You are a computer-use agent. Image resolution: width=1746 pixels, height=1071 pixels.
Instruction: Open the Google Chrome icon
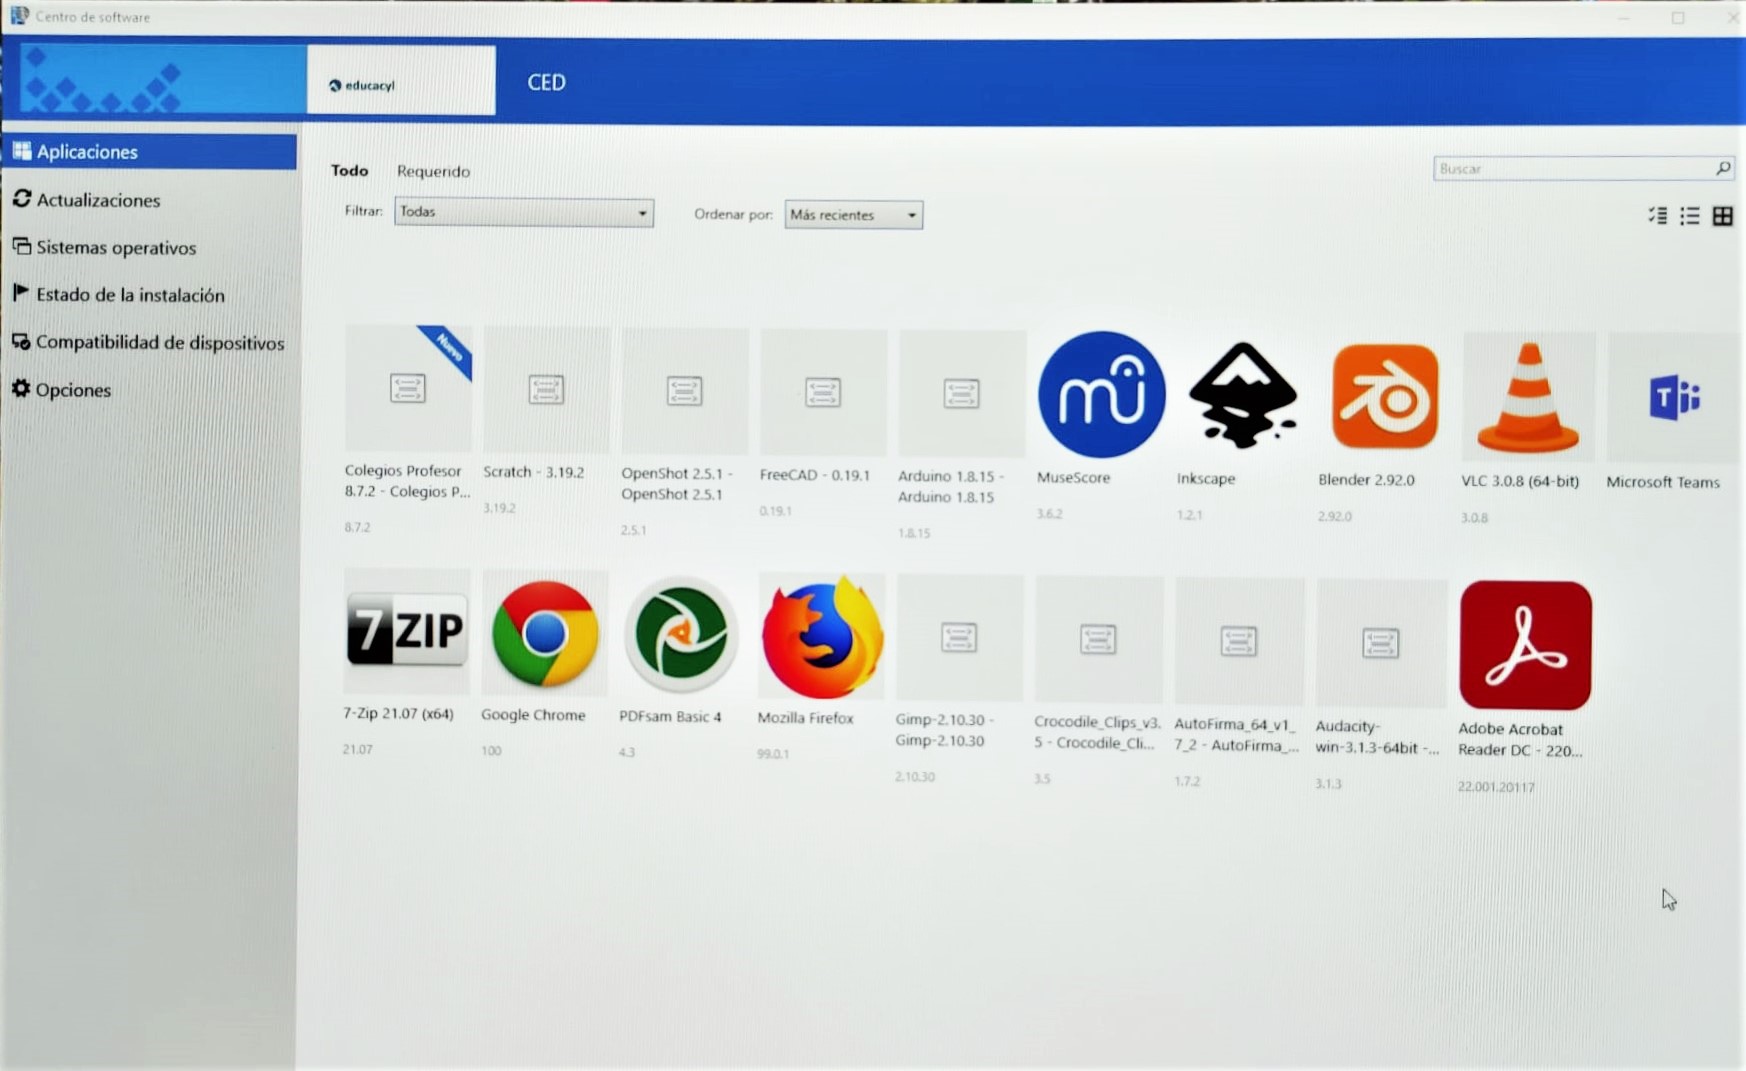pyautogui.click(x=545, y=633)
